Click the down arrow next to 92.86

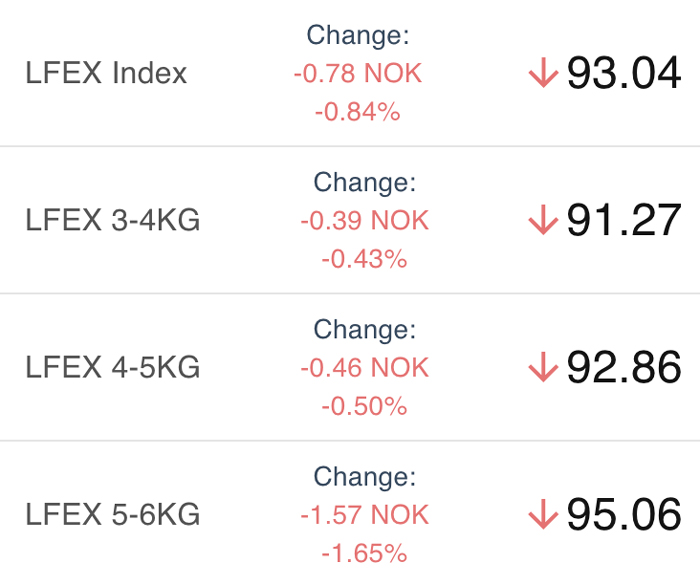pos(543,367)
